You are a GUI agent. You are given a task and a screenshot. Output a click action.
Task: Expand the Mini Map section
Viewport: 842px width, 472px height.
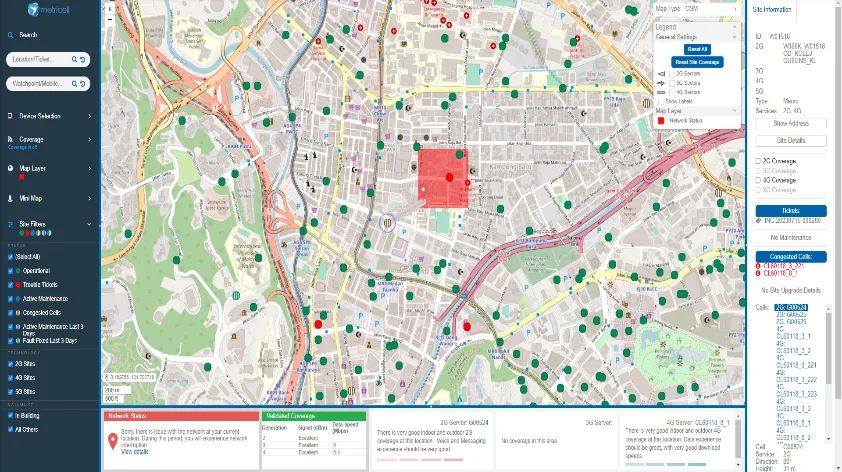[x=90, y=198]
